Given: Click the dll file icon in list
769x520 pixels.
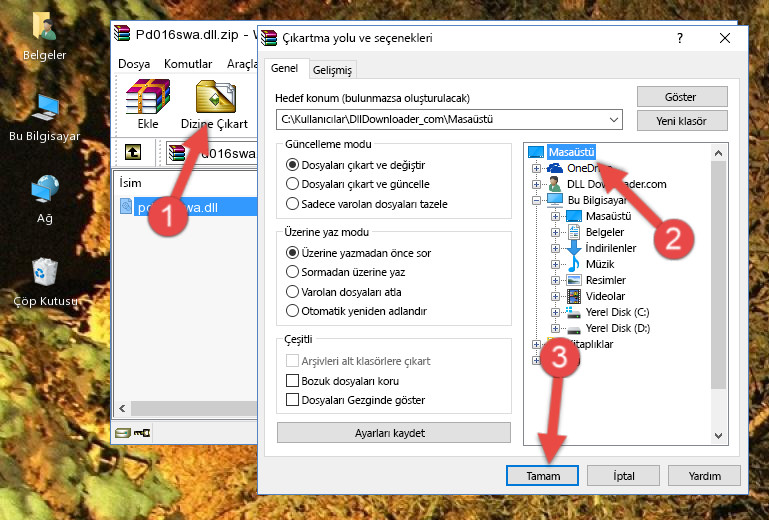Looking at the screenshot, I should click(126, 207).
